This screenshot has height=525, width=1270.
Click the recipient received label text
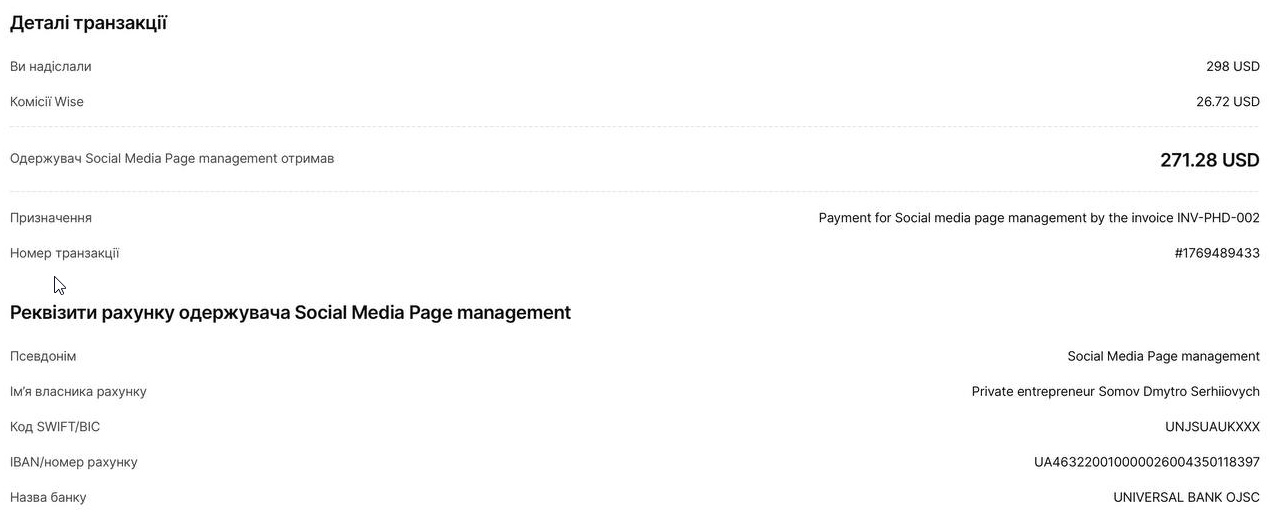click(172, 158)
